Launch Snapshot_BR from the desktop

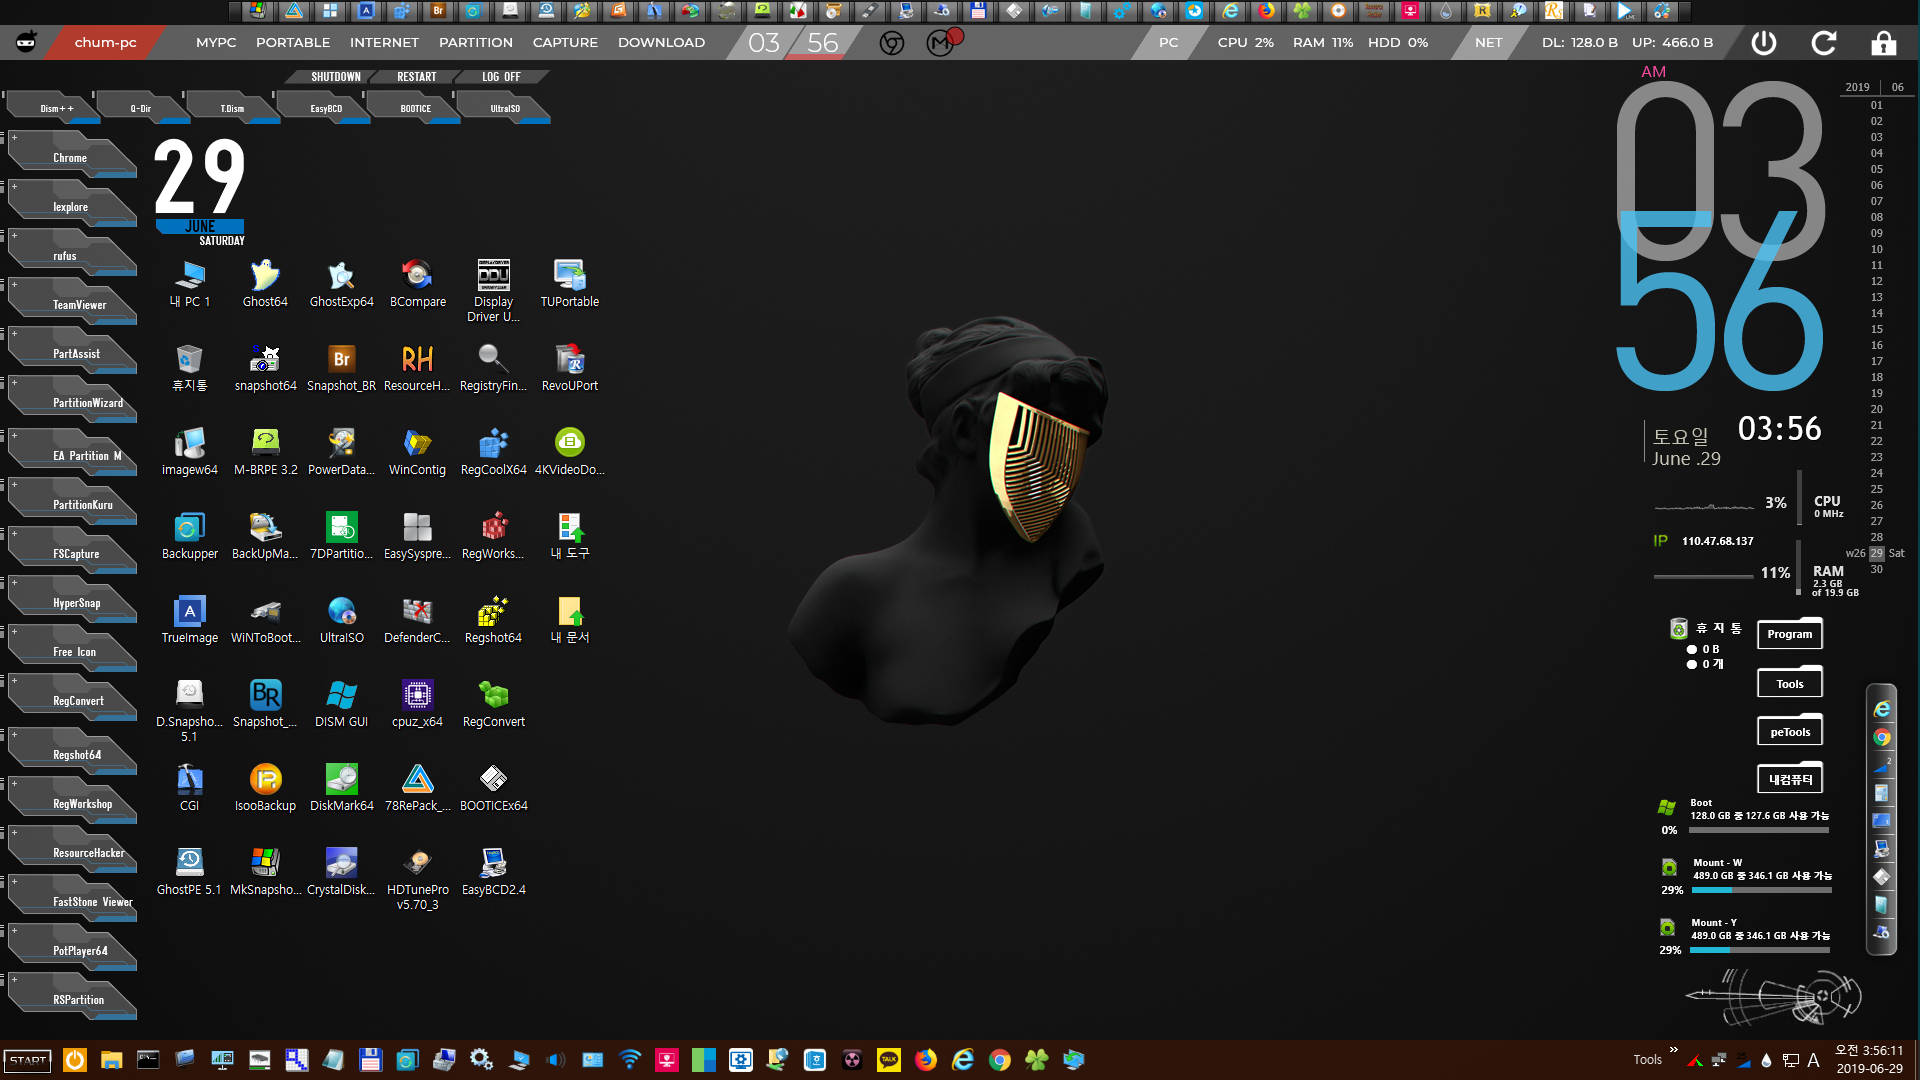[341, 367]
